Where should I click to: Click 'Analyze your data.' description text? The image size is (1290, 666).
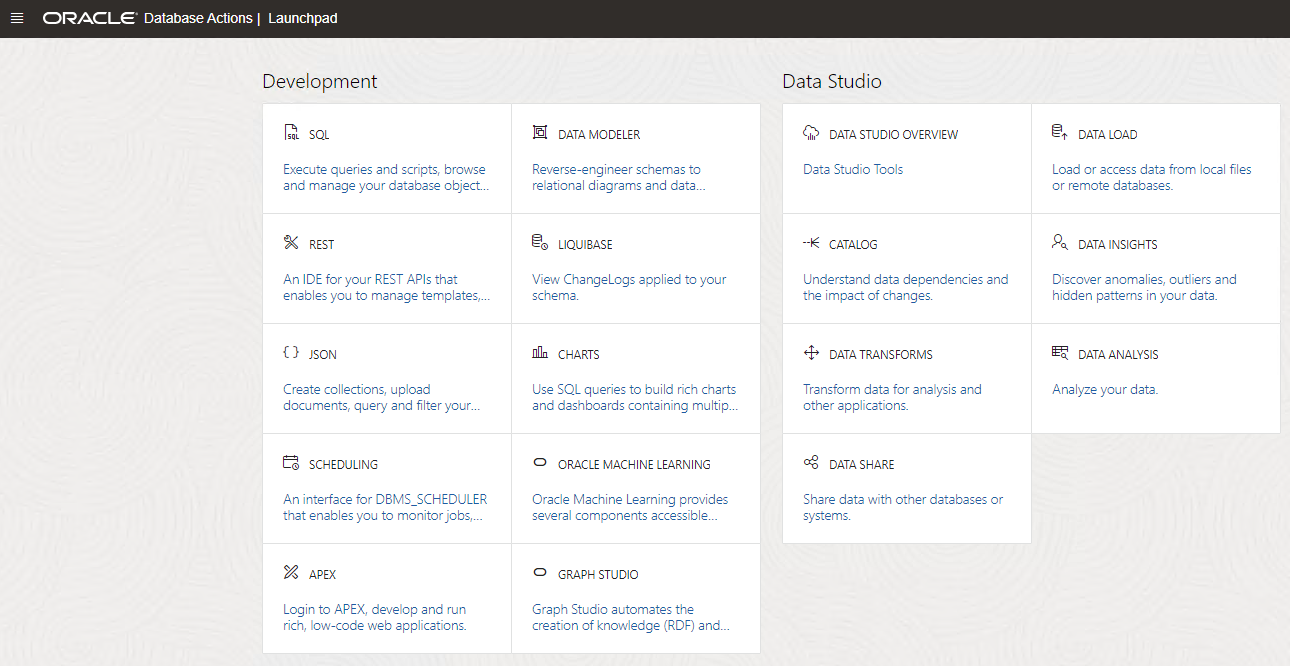point(1105,390)
